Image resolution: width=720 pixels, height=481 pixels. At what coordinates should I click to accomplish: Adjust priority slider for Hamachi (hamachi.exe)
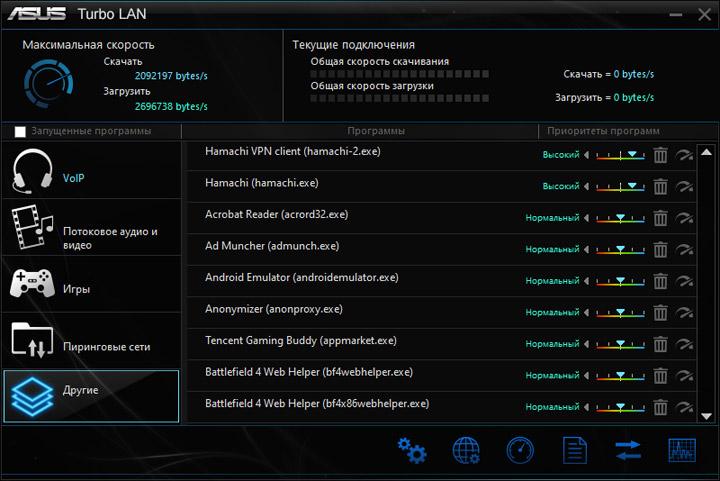pos(620,187)
